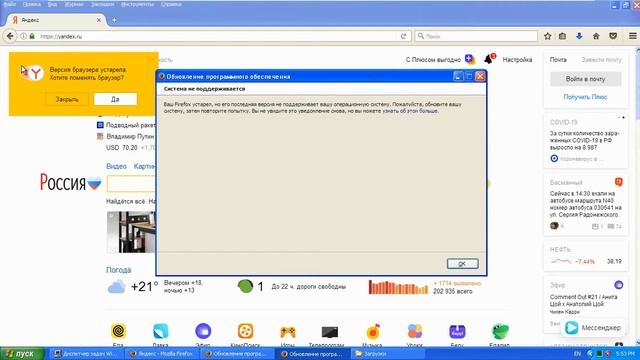Select the Яндекс browser tab
This screenshot has width=640, height=360.
click(x=55, y=20)
